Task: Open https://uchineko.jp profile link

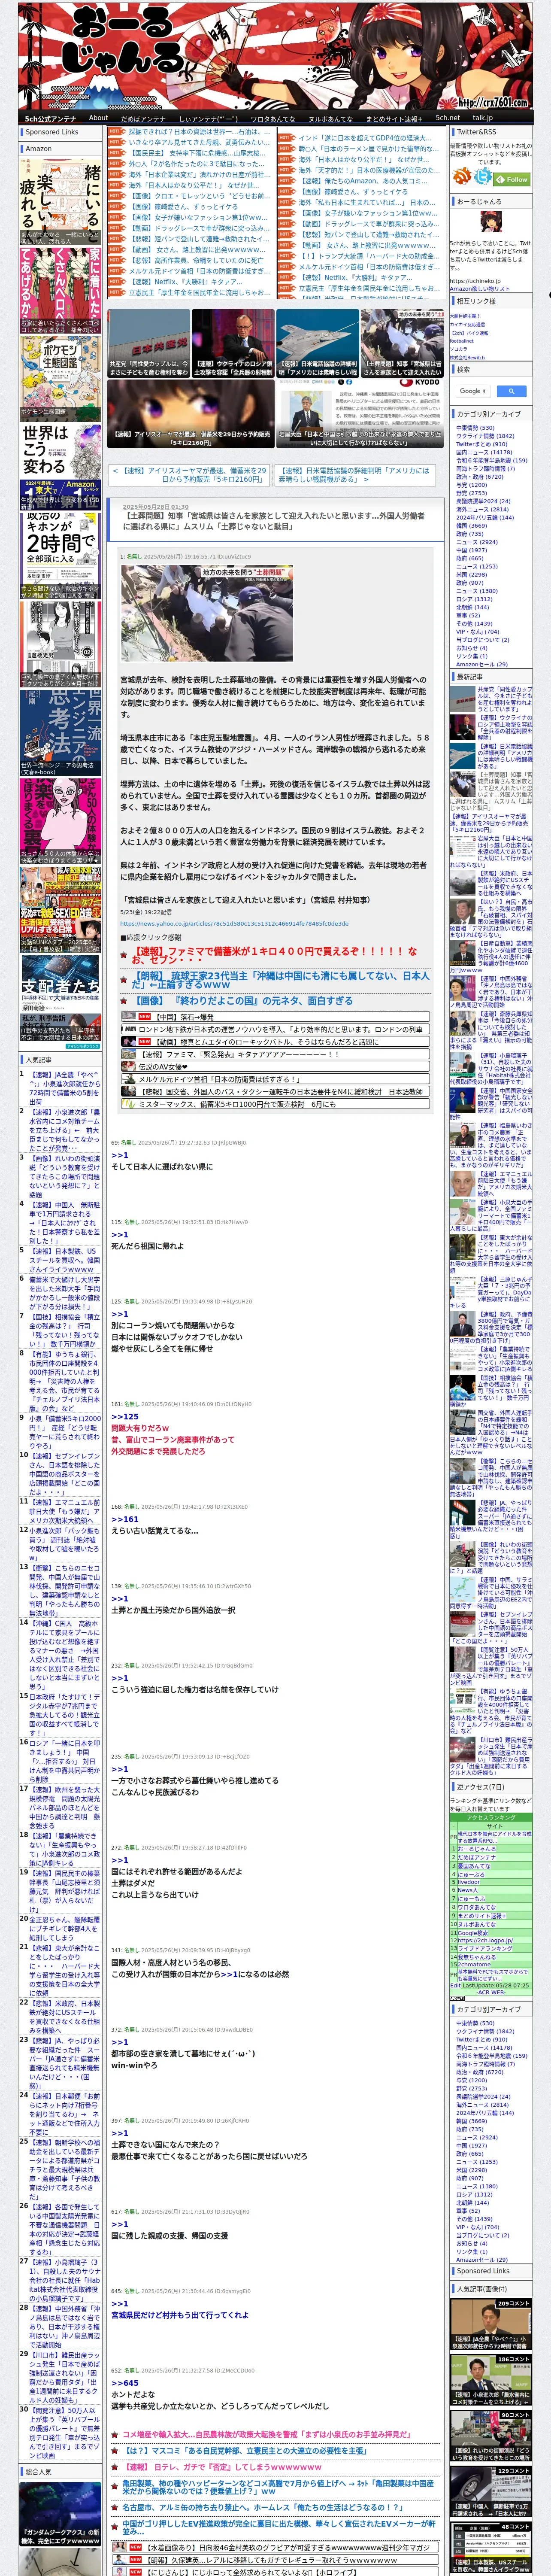Action: (476, 281)
